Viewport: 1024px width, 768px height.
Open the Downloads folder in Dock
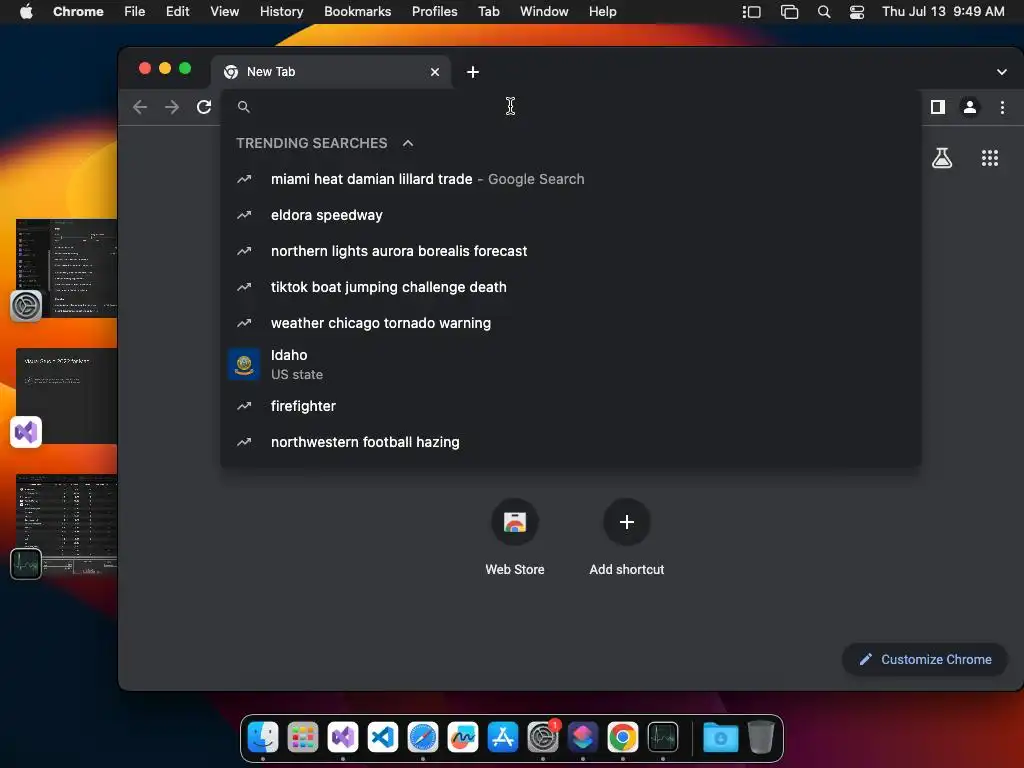click(x=721, y=737)
